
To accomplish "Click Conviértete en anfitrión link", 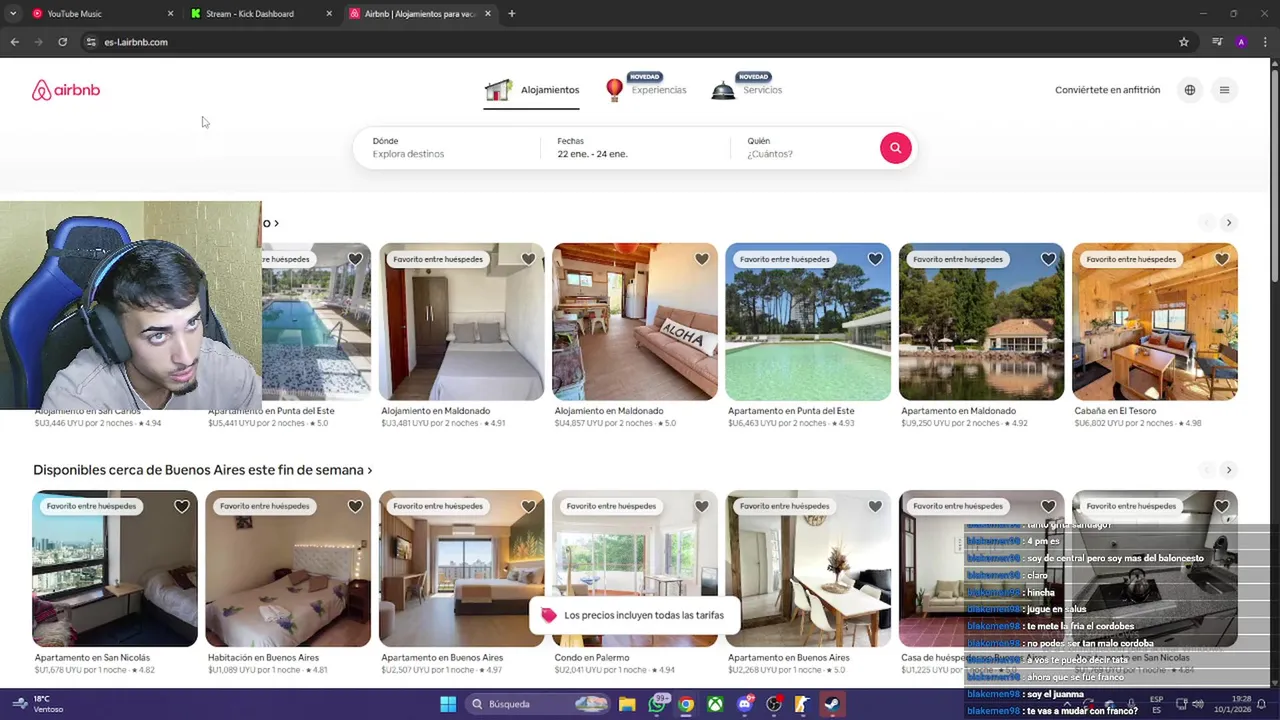I will coord(1107,90).
